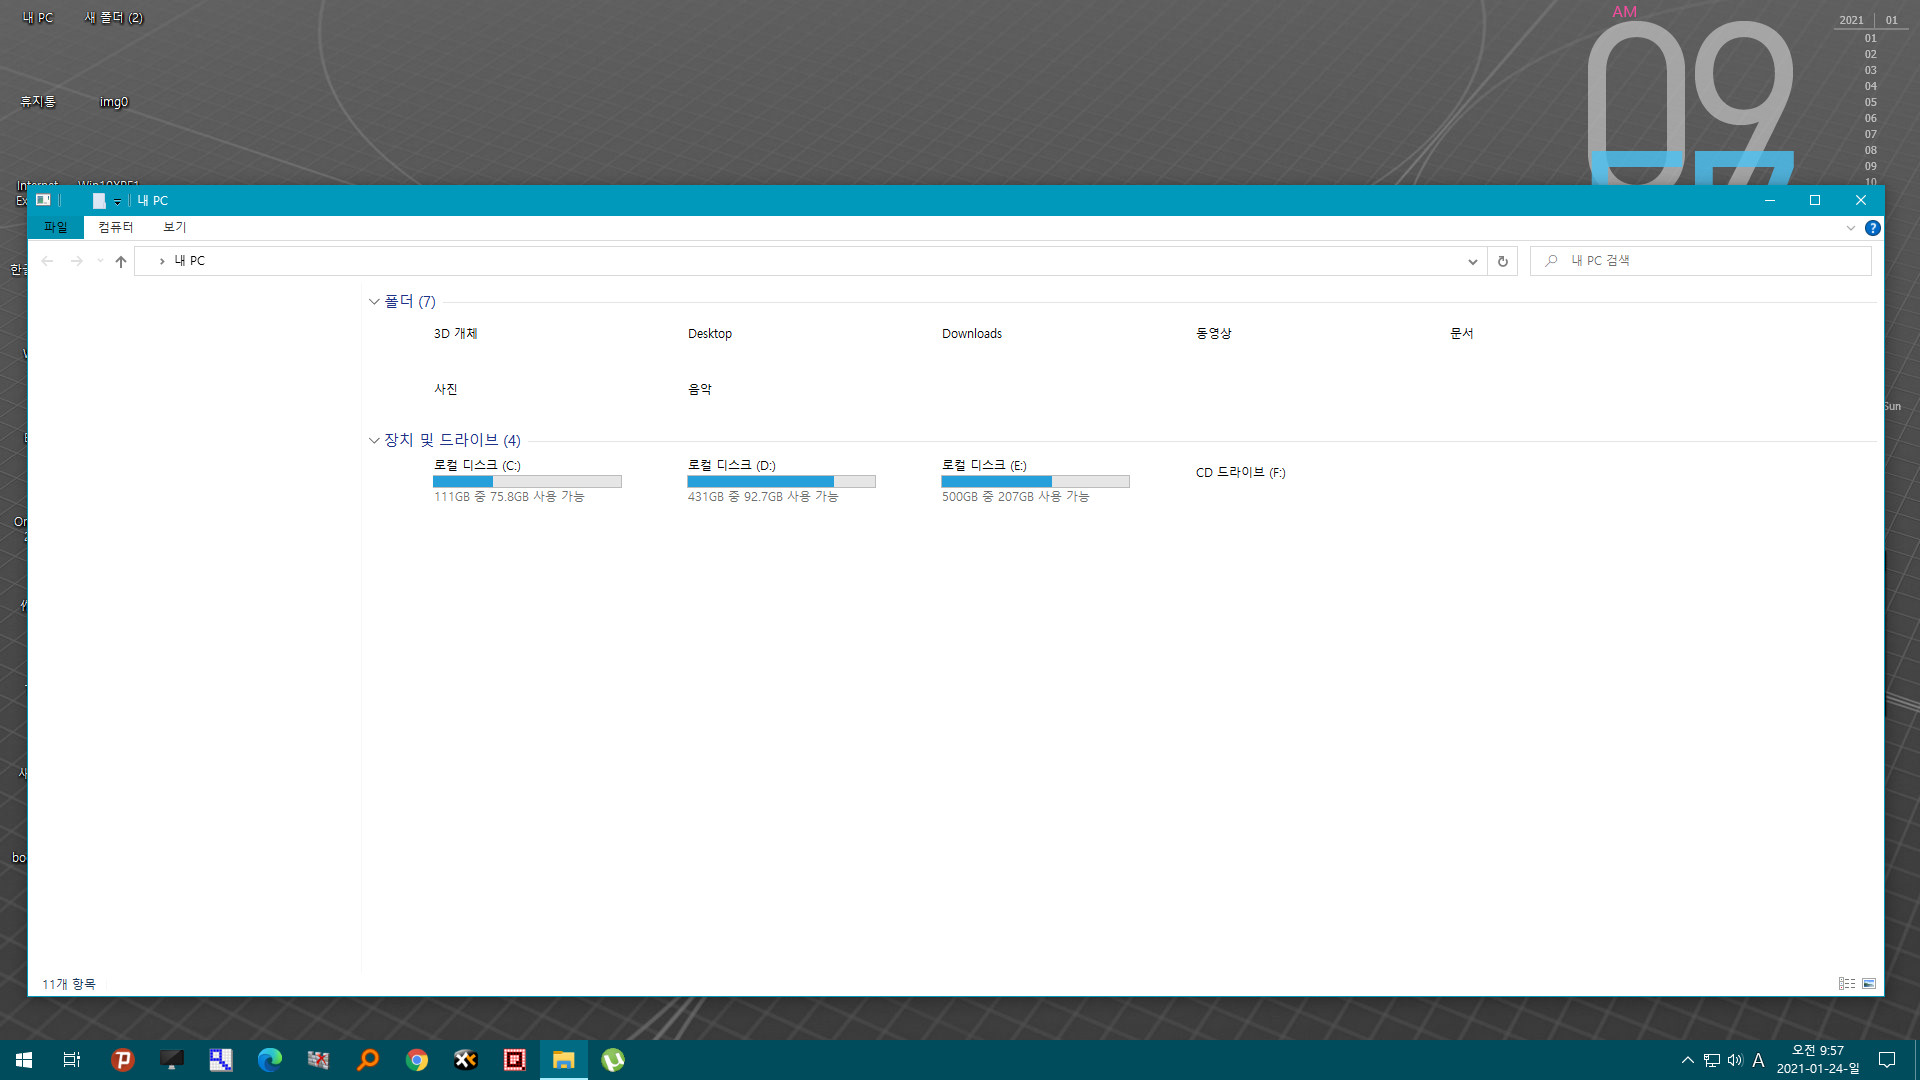Select 로컬 디스크 (E:) drive
The height and width of the screenshot is (1080, 1920).
pos(985,465)
